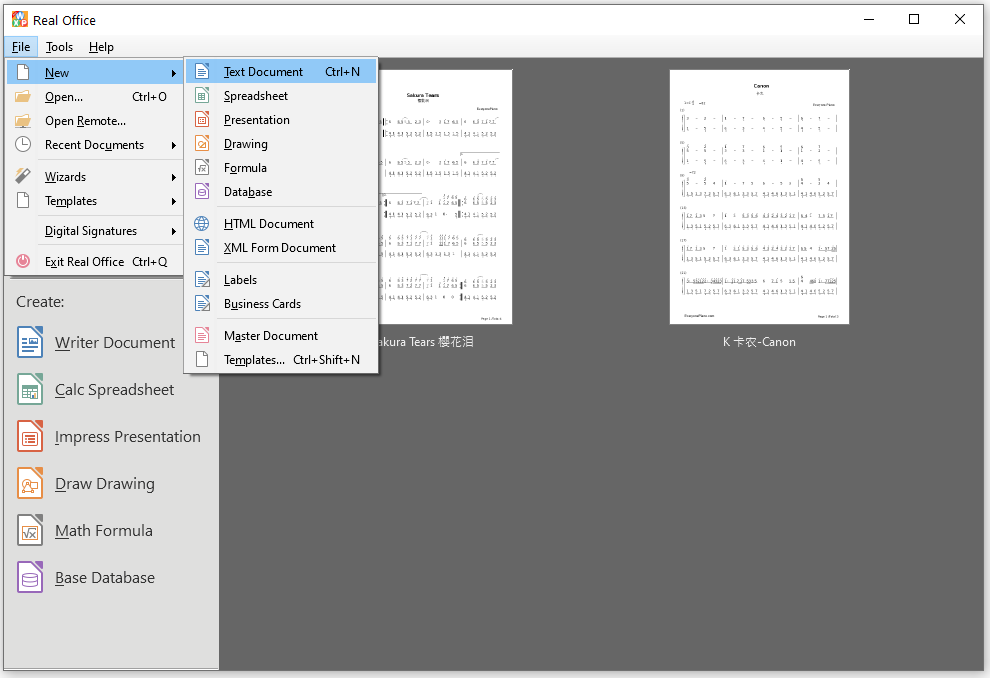Create a new Calc Spreadsheet

pyautogui.click(x=114, y=390)
